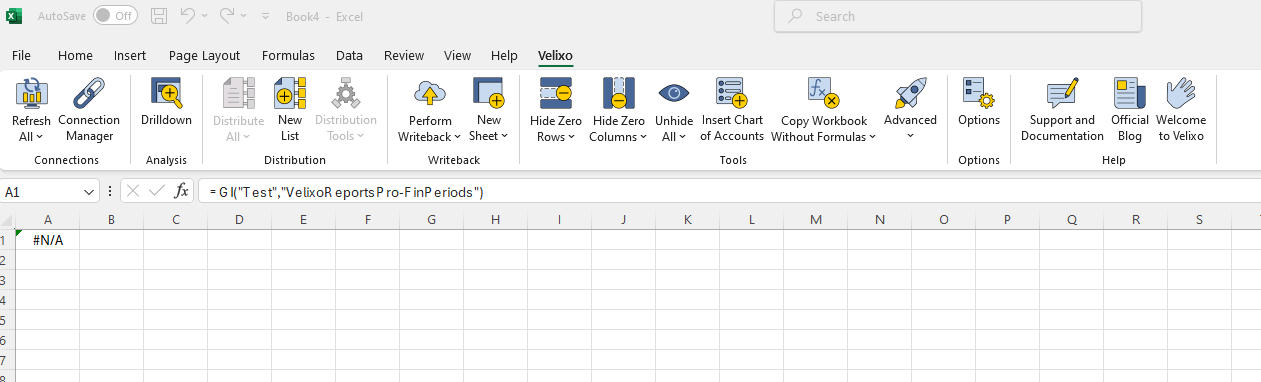Launch the Drilldown analysis tool

click(166, 103)
